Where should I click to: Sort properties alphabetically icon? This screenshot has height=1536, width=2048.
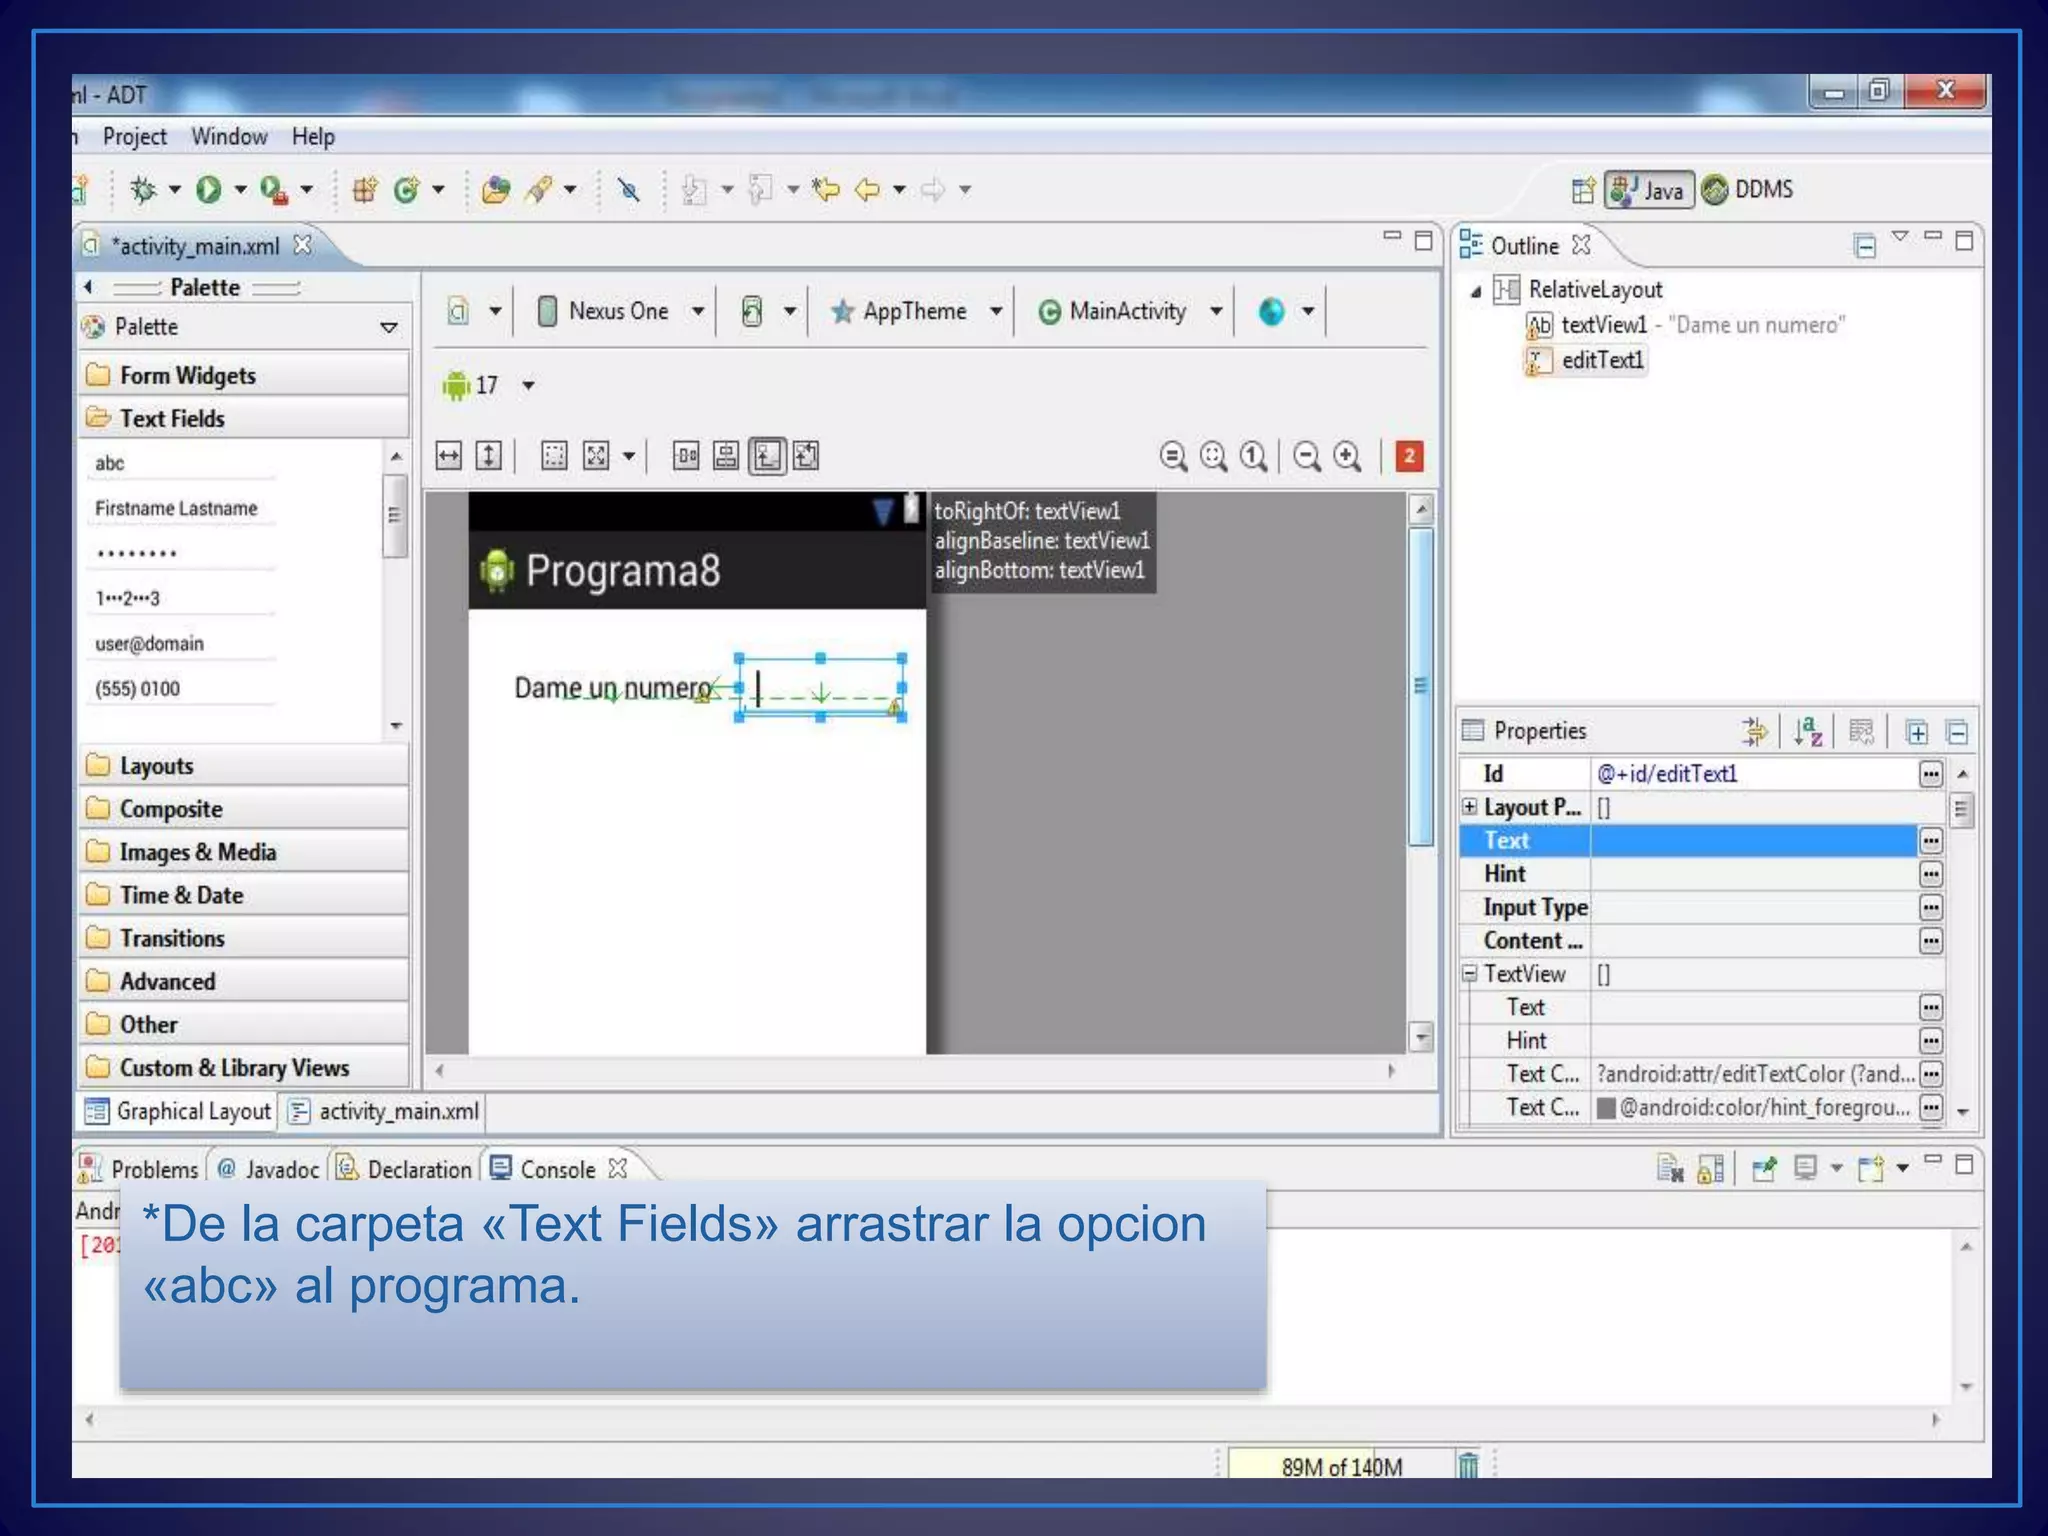tap(1808, 732)
